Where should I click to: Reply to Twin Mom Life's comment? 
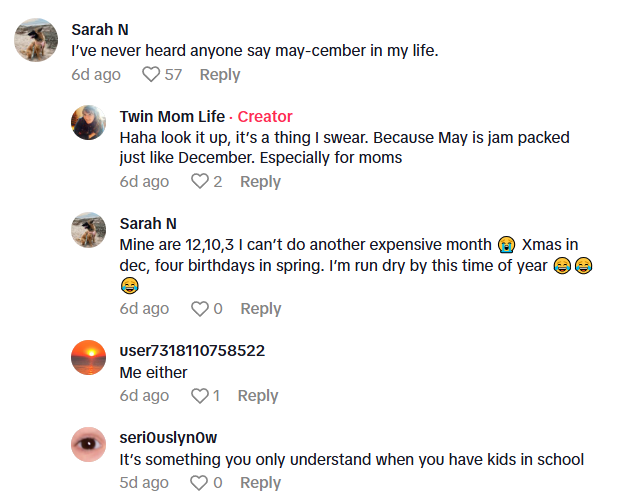tap(260, 182)
